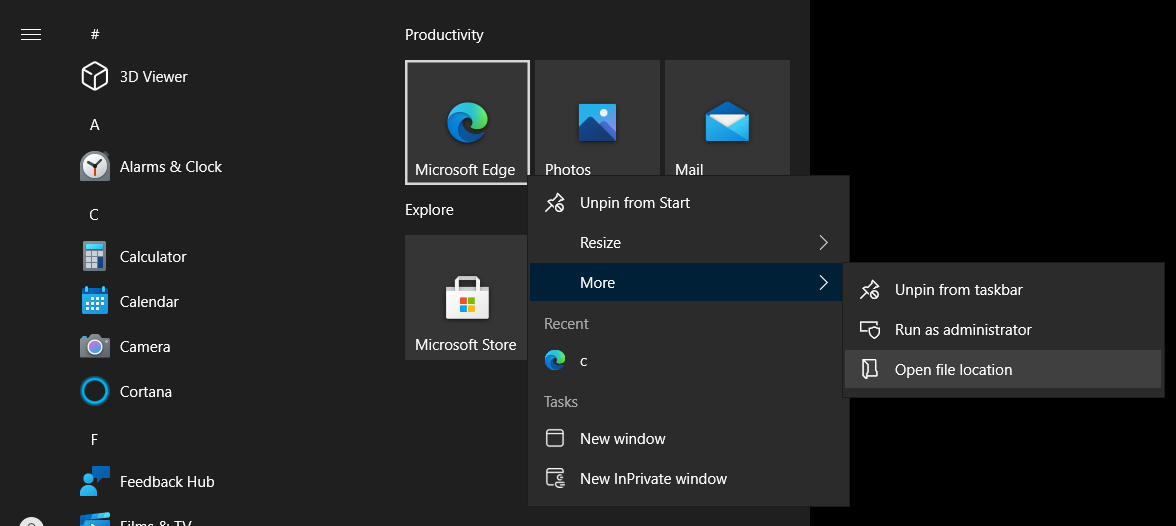Choose Run as administrator
Viewport: 1176px width, 526px height.
click(1003, 329)
